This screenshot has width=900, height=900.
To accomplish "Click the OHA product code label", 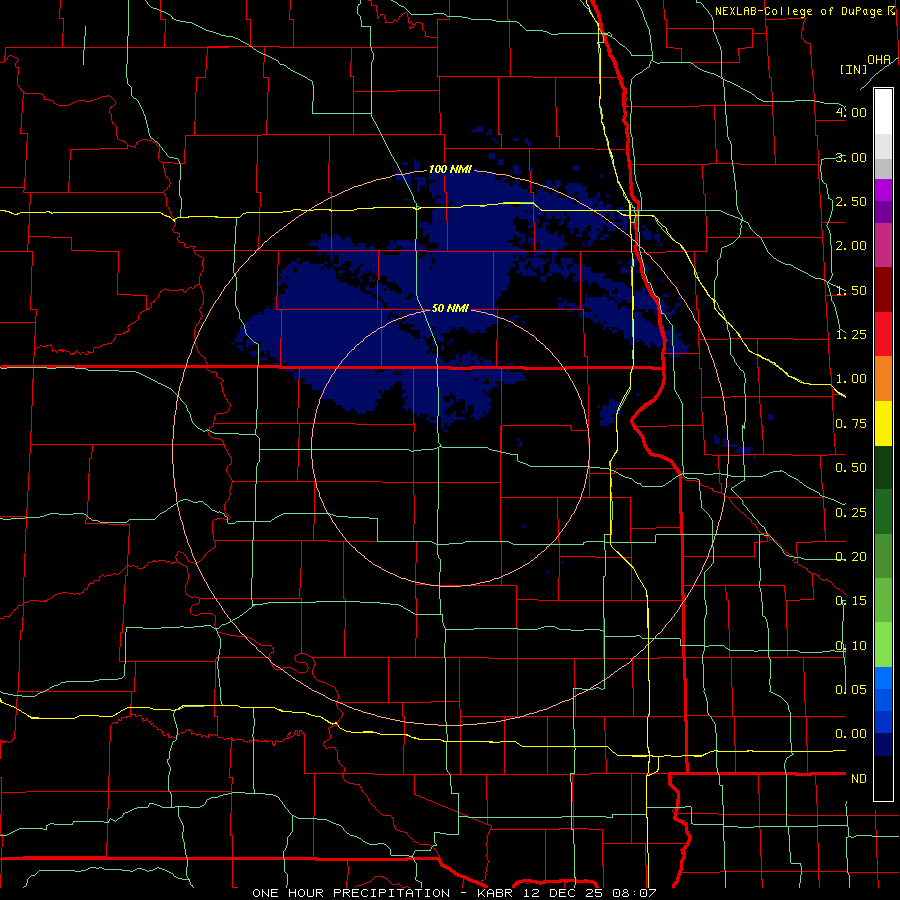I will [x=879, y=60].
